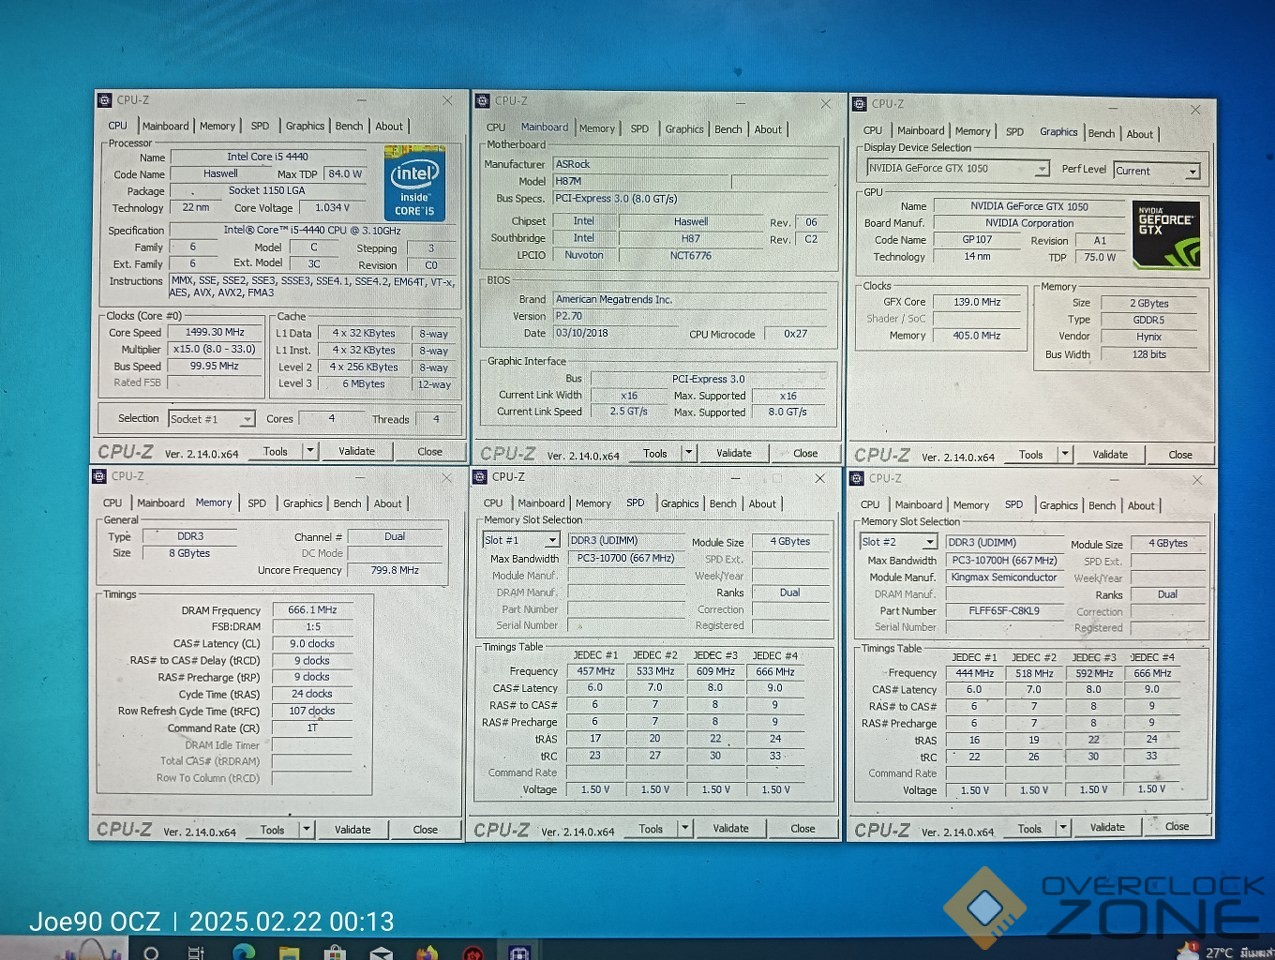Viewport: 1275px width, 960px height.
Task: Switch to Mainboard tab in the Slot #2 window
Action: (918, 505)
